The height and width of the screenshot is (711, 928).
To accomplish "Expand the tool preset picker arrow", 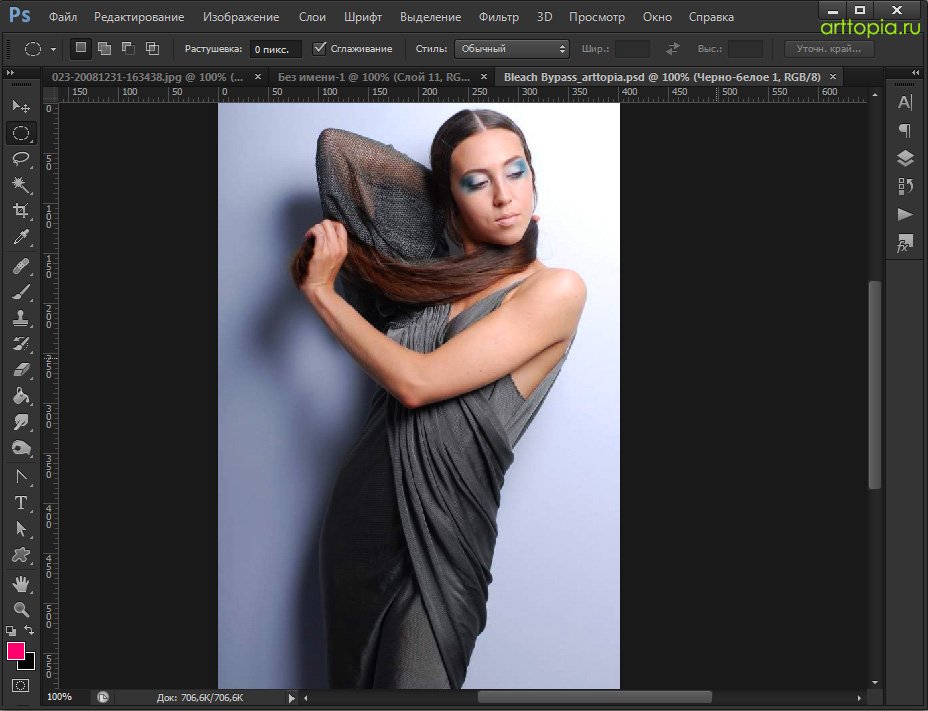I will pos(53,48).
